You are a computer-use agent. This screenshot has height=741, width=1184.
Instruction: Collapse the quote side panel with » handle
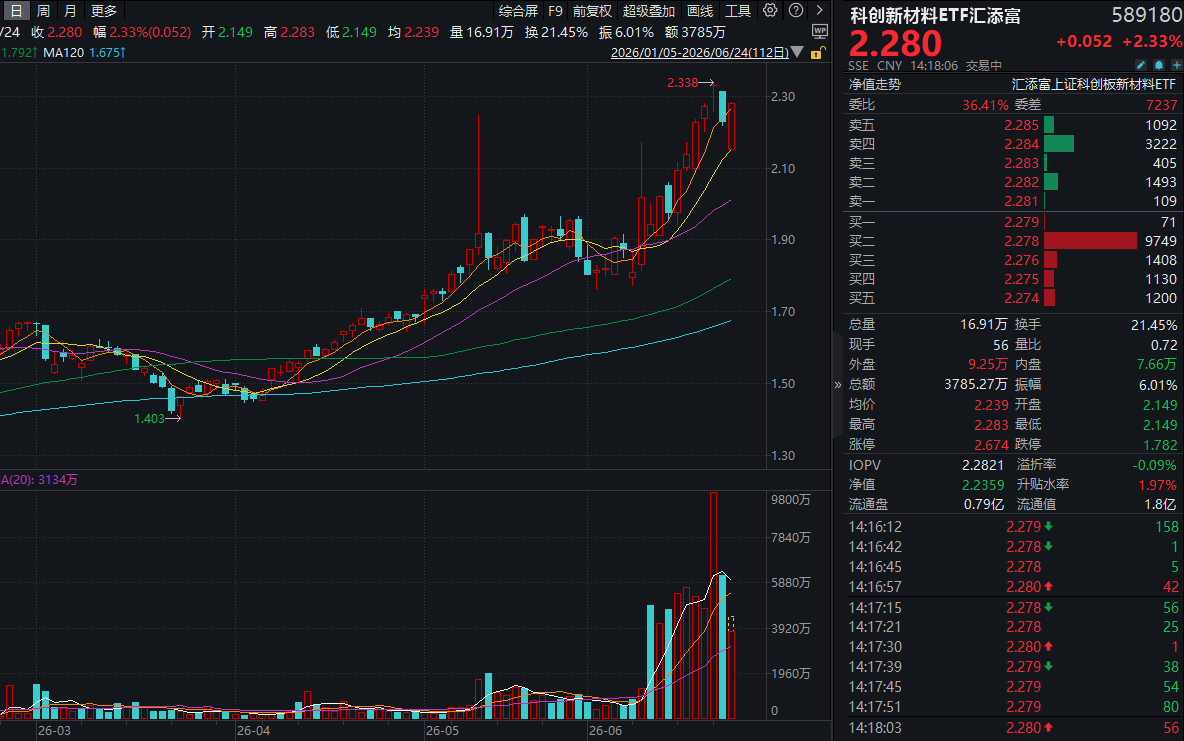[x=837, y=384]
